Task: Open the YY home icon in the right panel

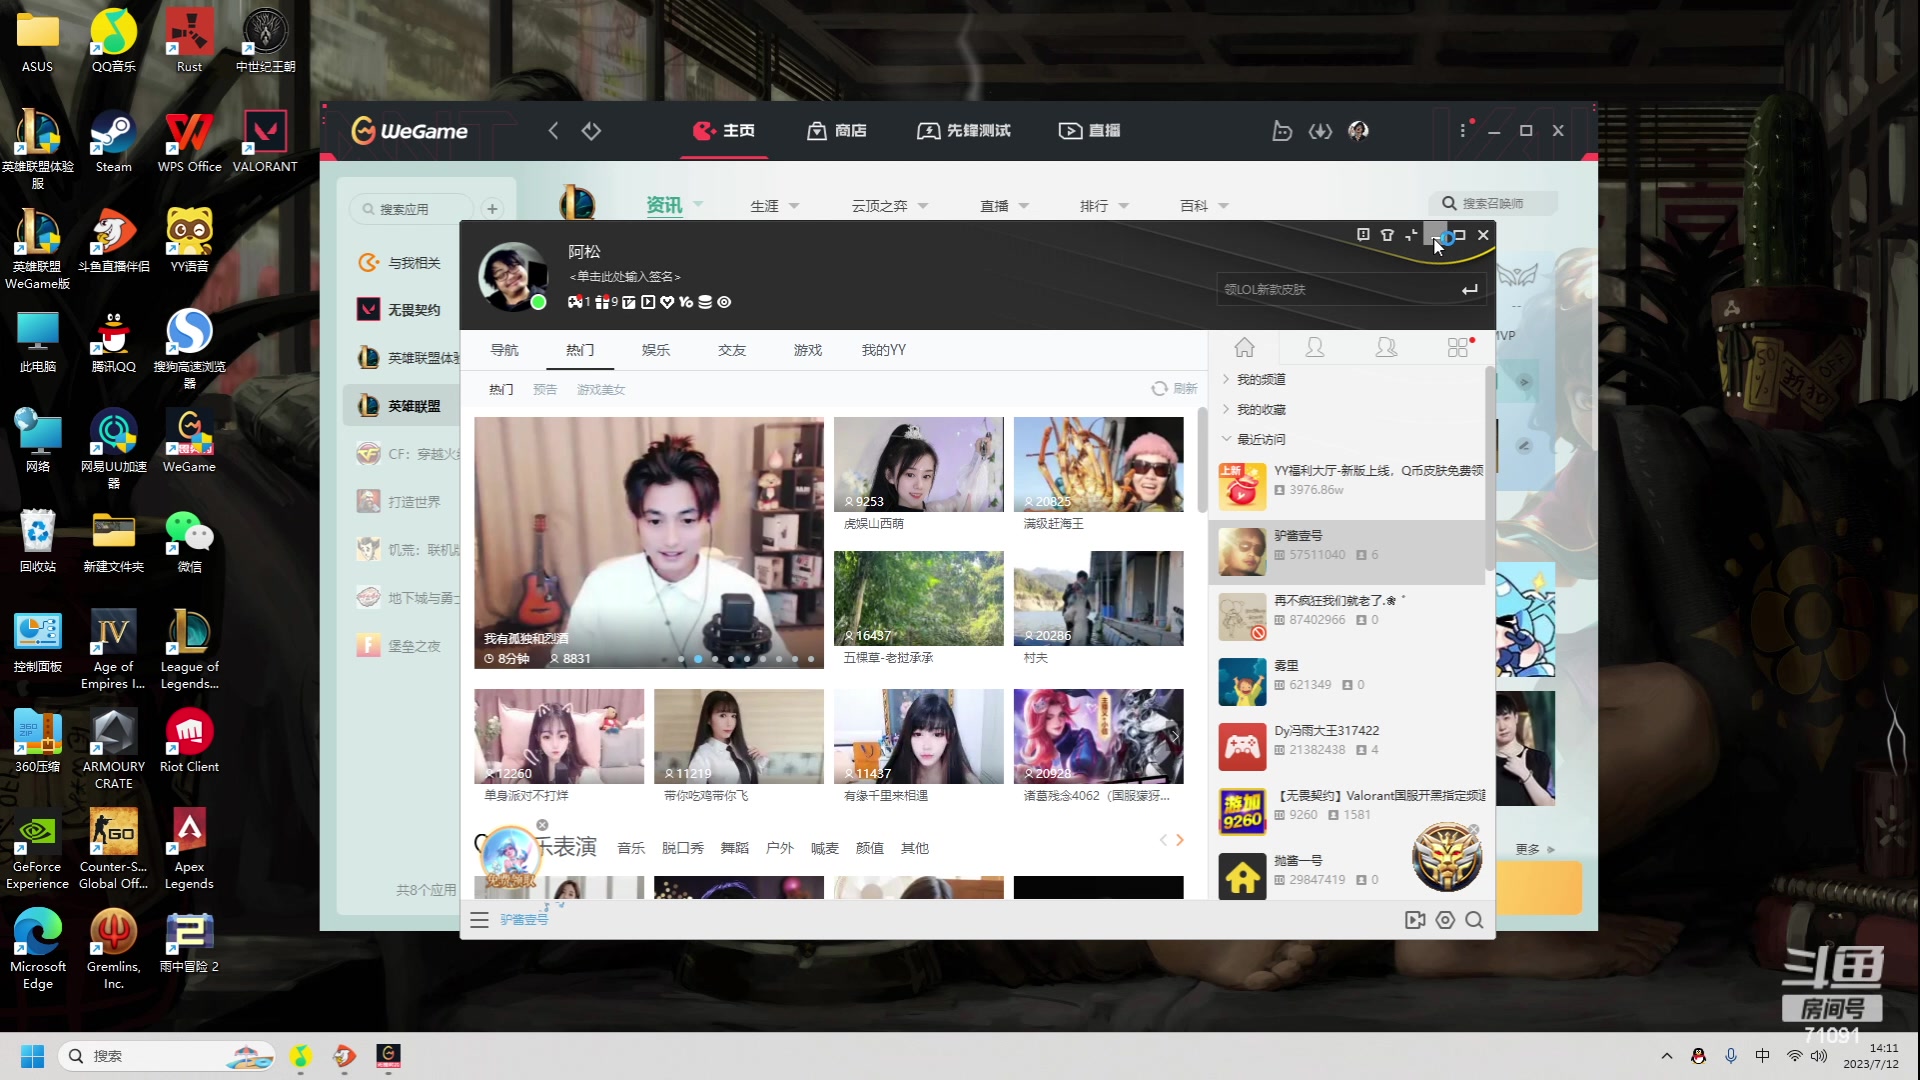Action: click(1244, 347)
